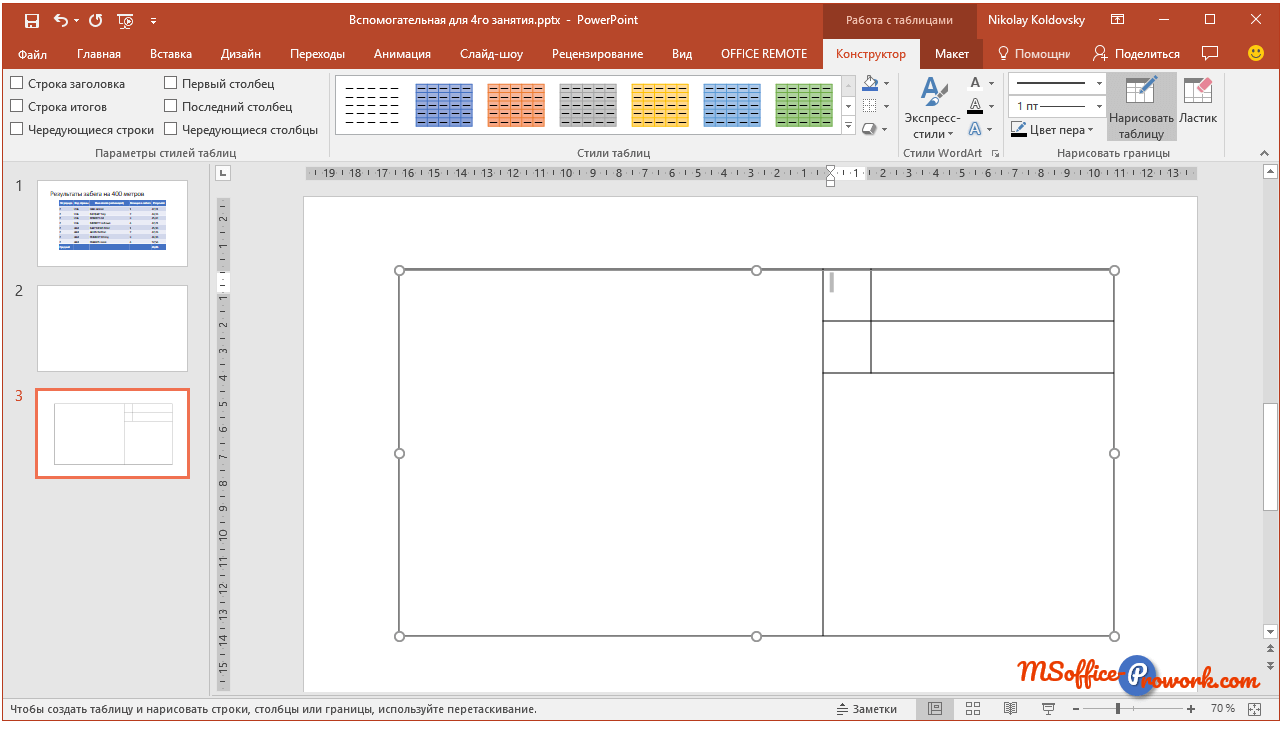
Task: Open the 1 пт pen weight dropdown
Action: click(1056, 106)
